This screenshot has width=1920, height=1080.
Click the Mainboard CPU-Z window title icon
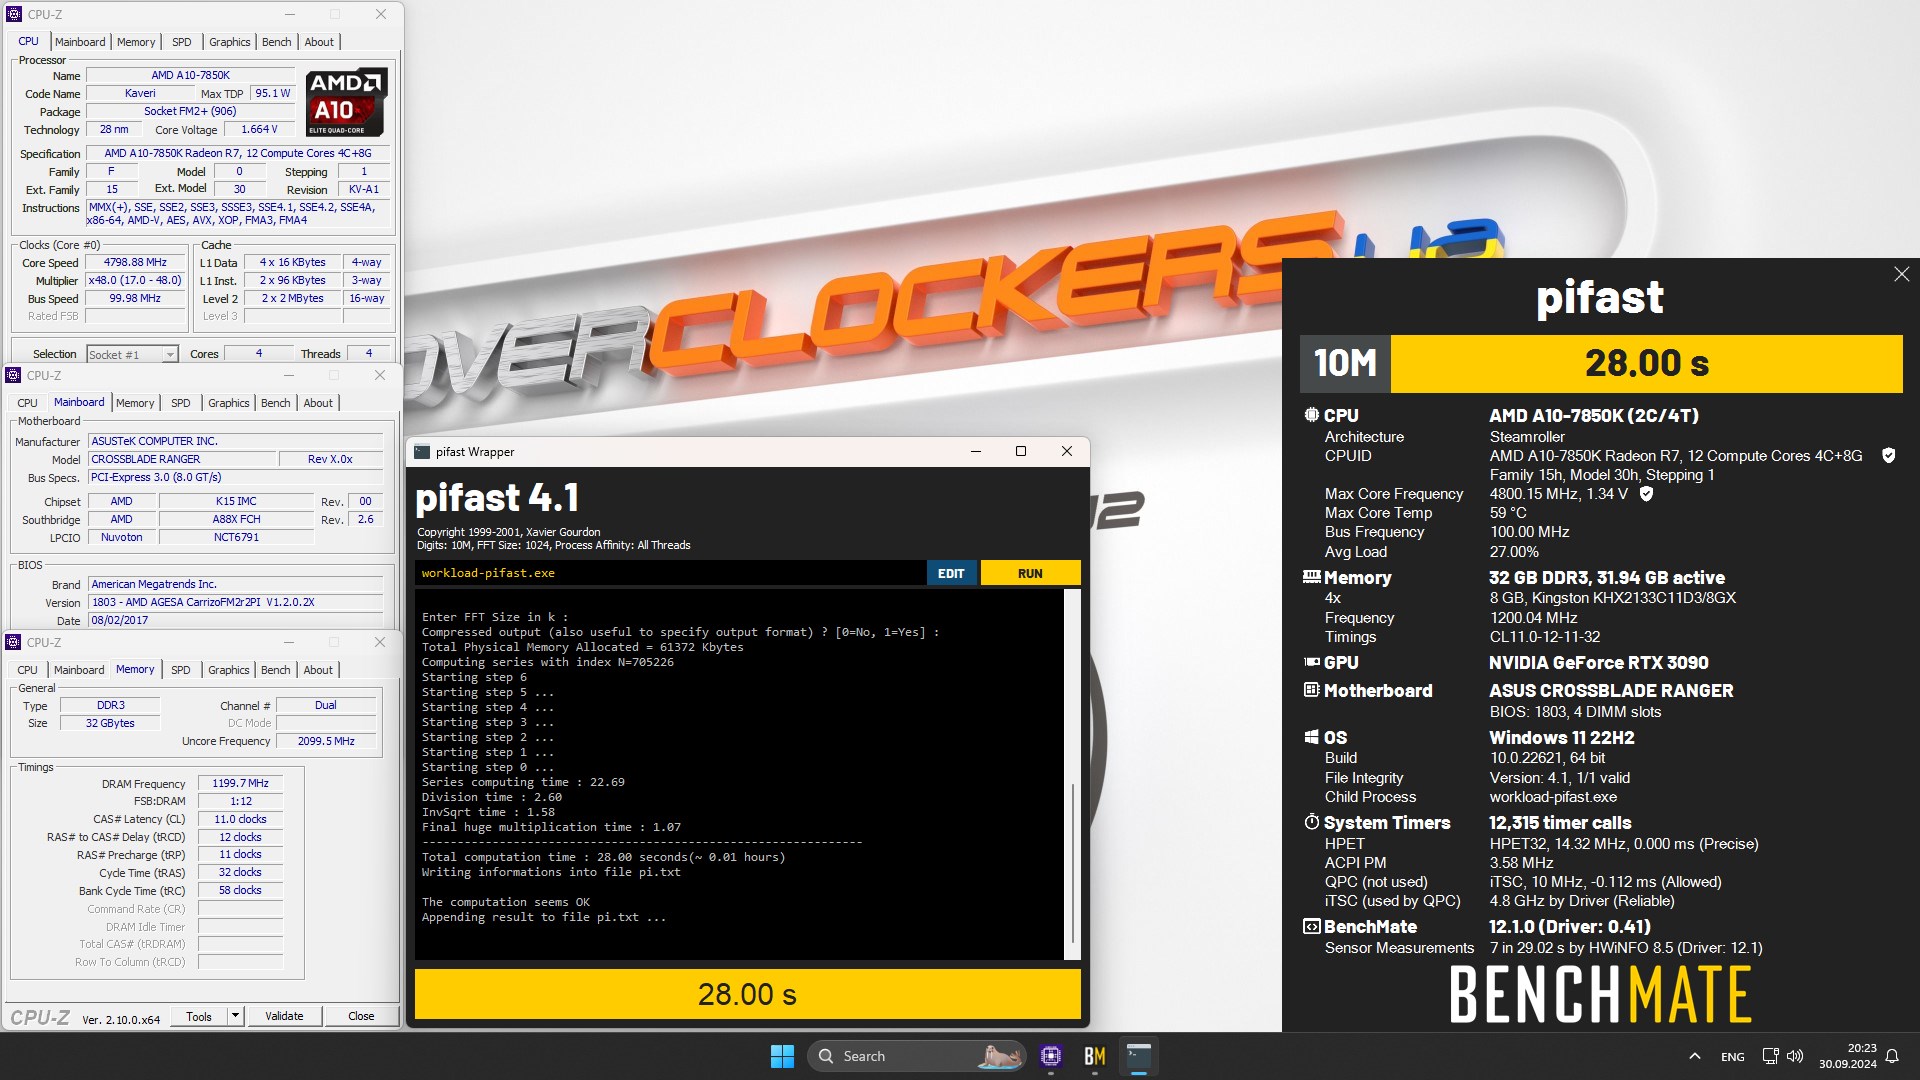click(x=14, y=375)
